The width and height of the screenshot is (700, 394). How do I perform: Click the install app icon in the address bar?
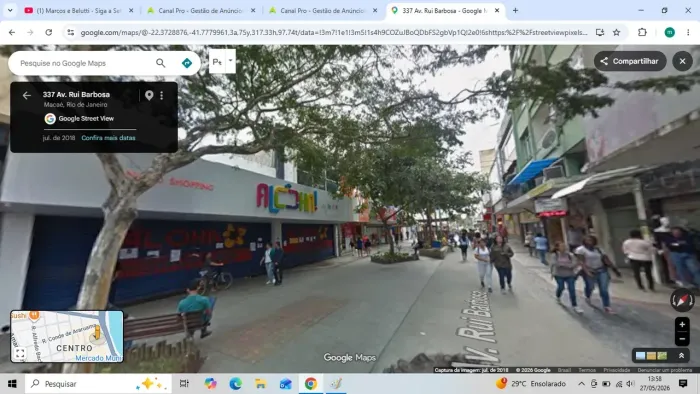pyautogui.click(x=600, y=32)
